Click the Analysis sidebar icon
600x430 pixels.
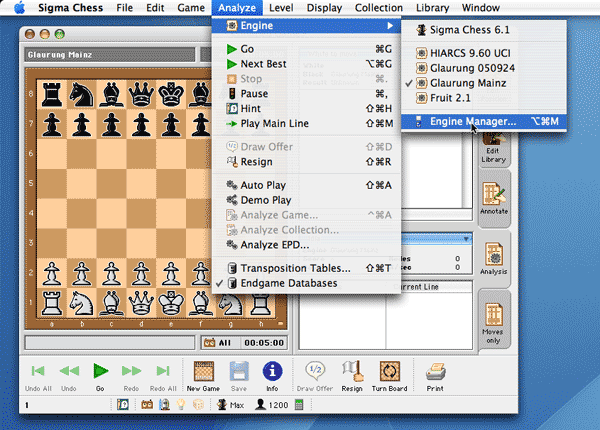click(x=494, y=259)
